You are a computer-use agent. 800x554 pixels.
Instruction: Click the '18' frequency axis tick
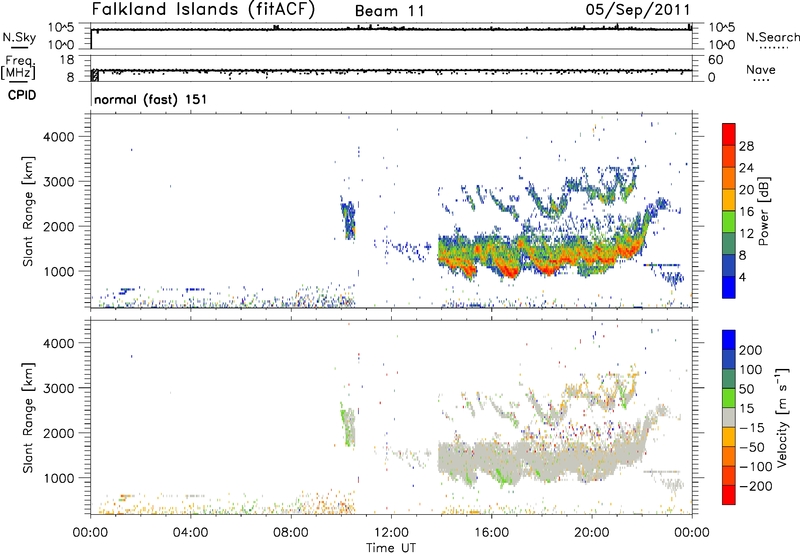click(67, 60)
